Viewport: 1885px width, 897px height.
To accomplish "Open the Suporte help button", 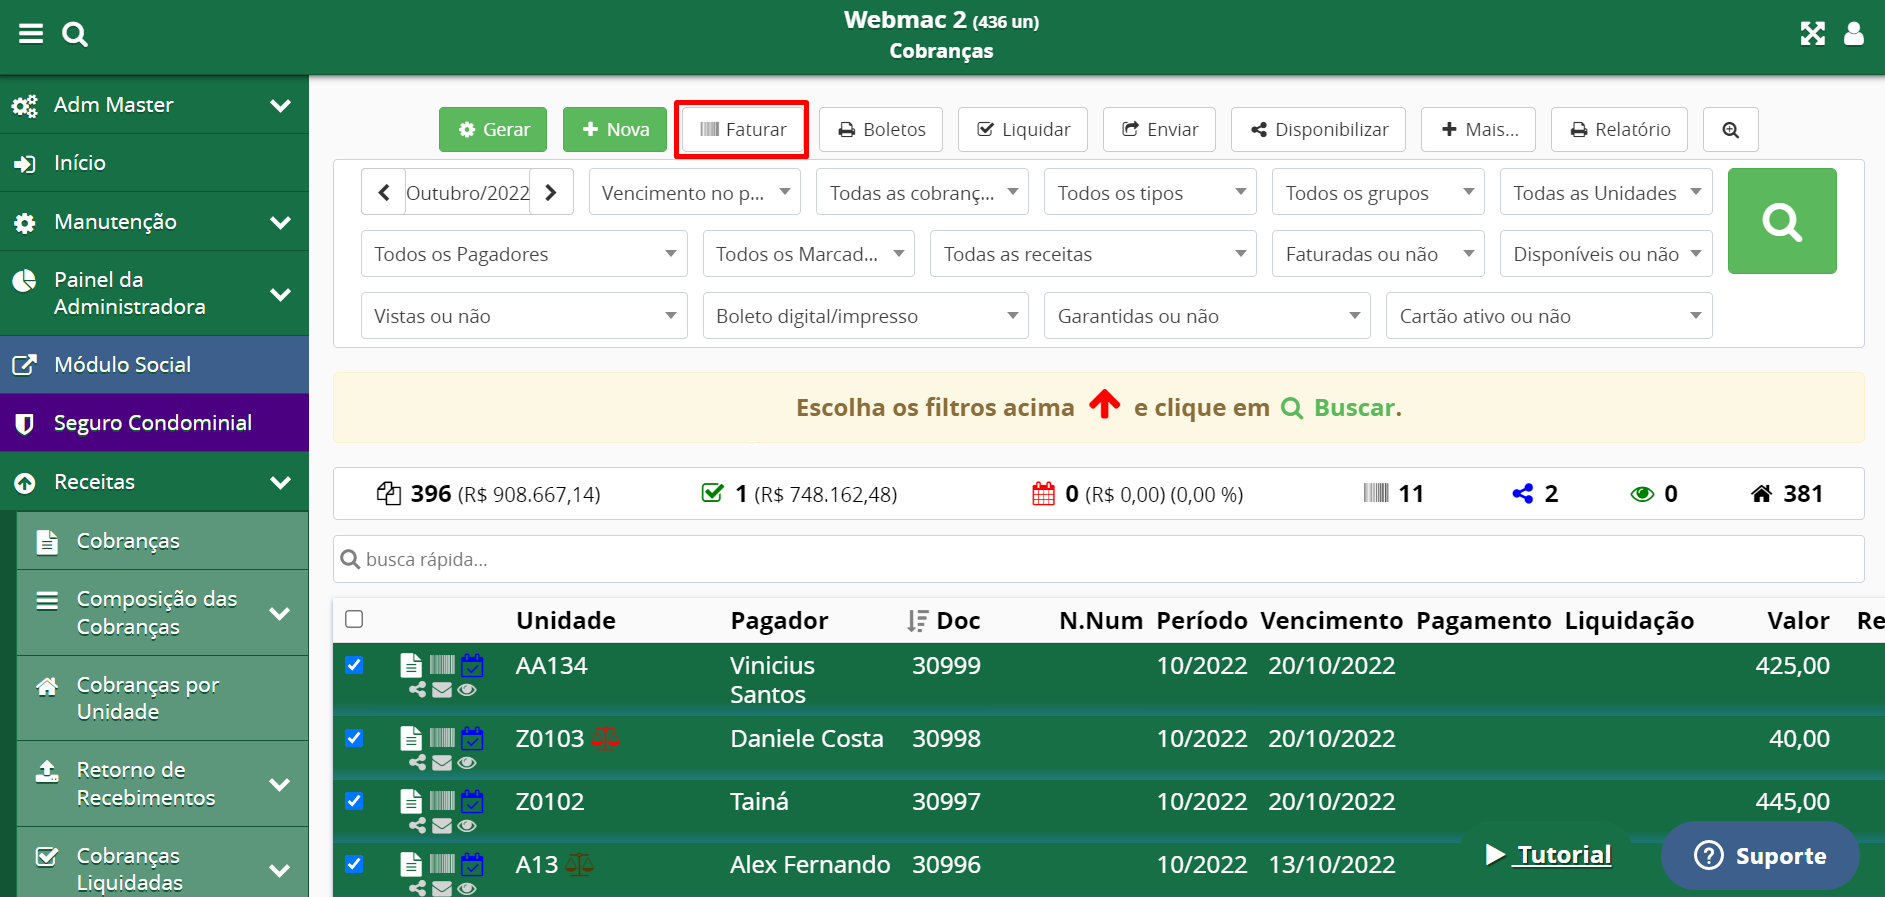I will click(x=1760, y=856).
